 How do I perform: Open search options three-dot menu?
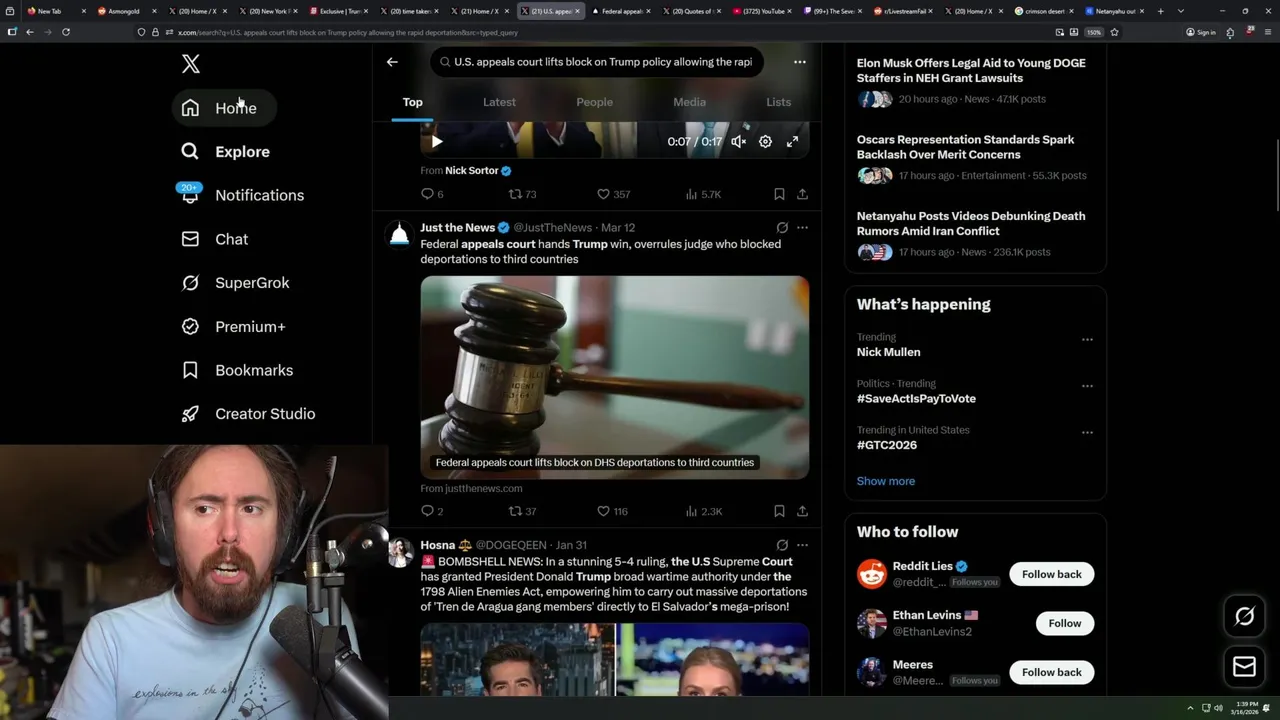799,62
